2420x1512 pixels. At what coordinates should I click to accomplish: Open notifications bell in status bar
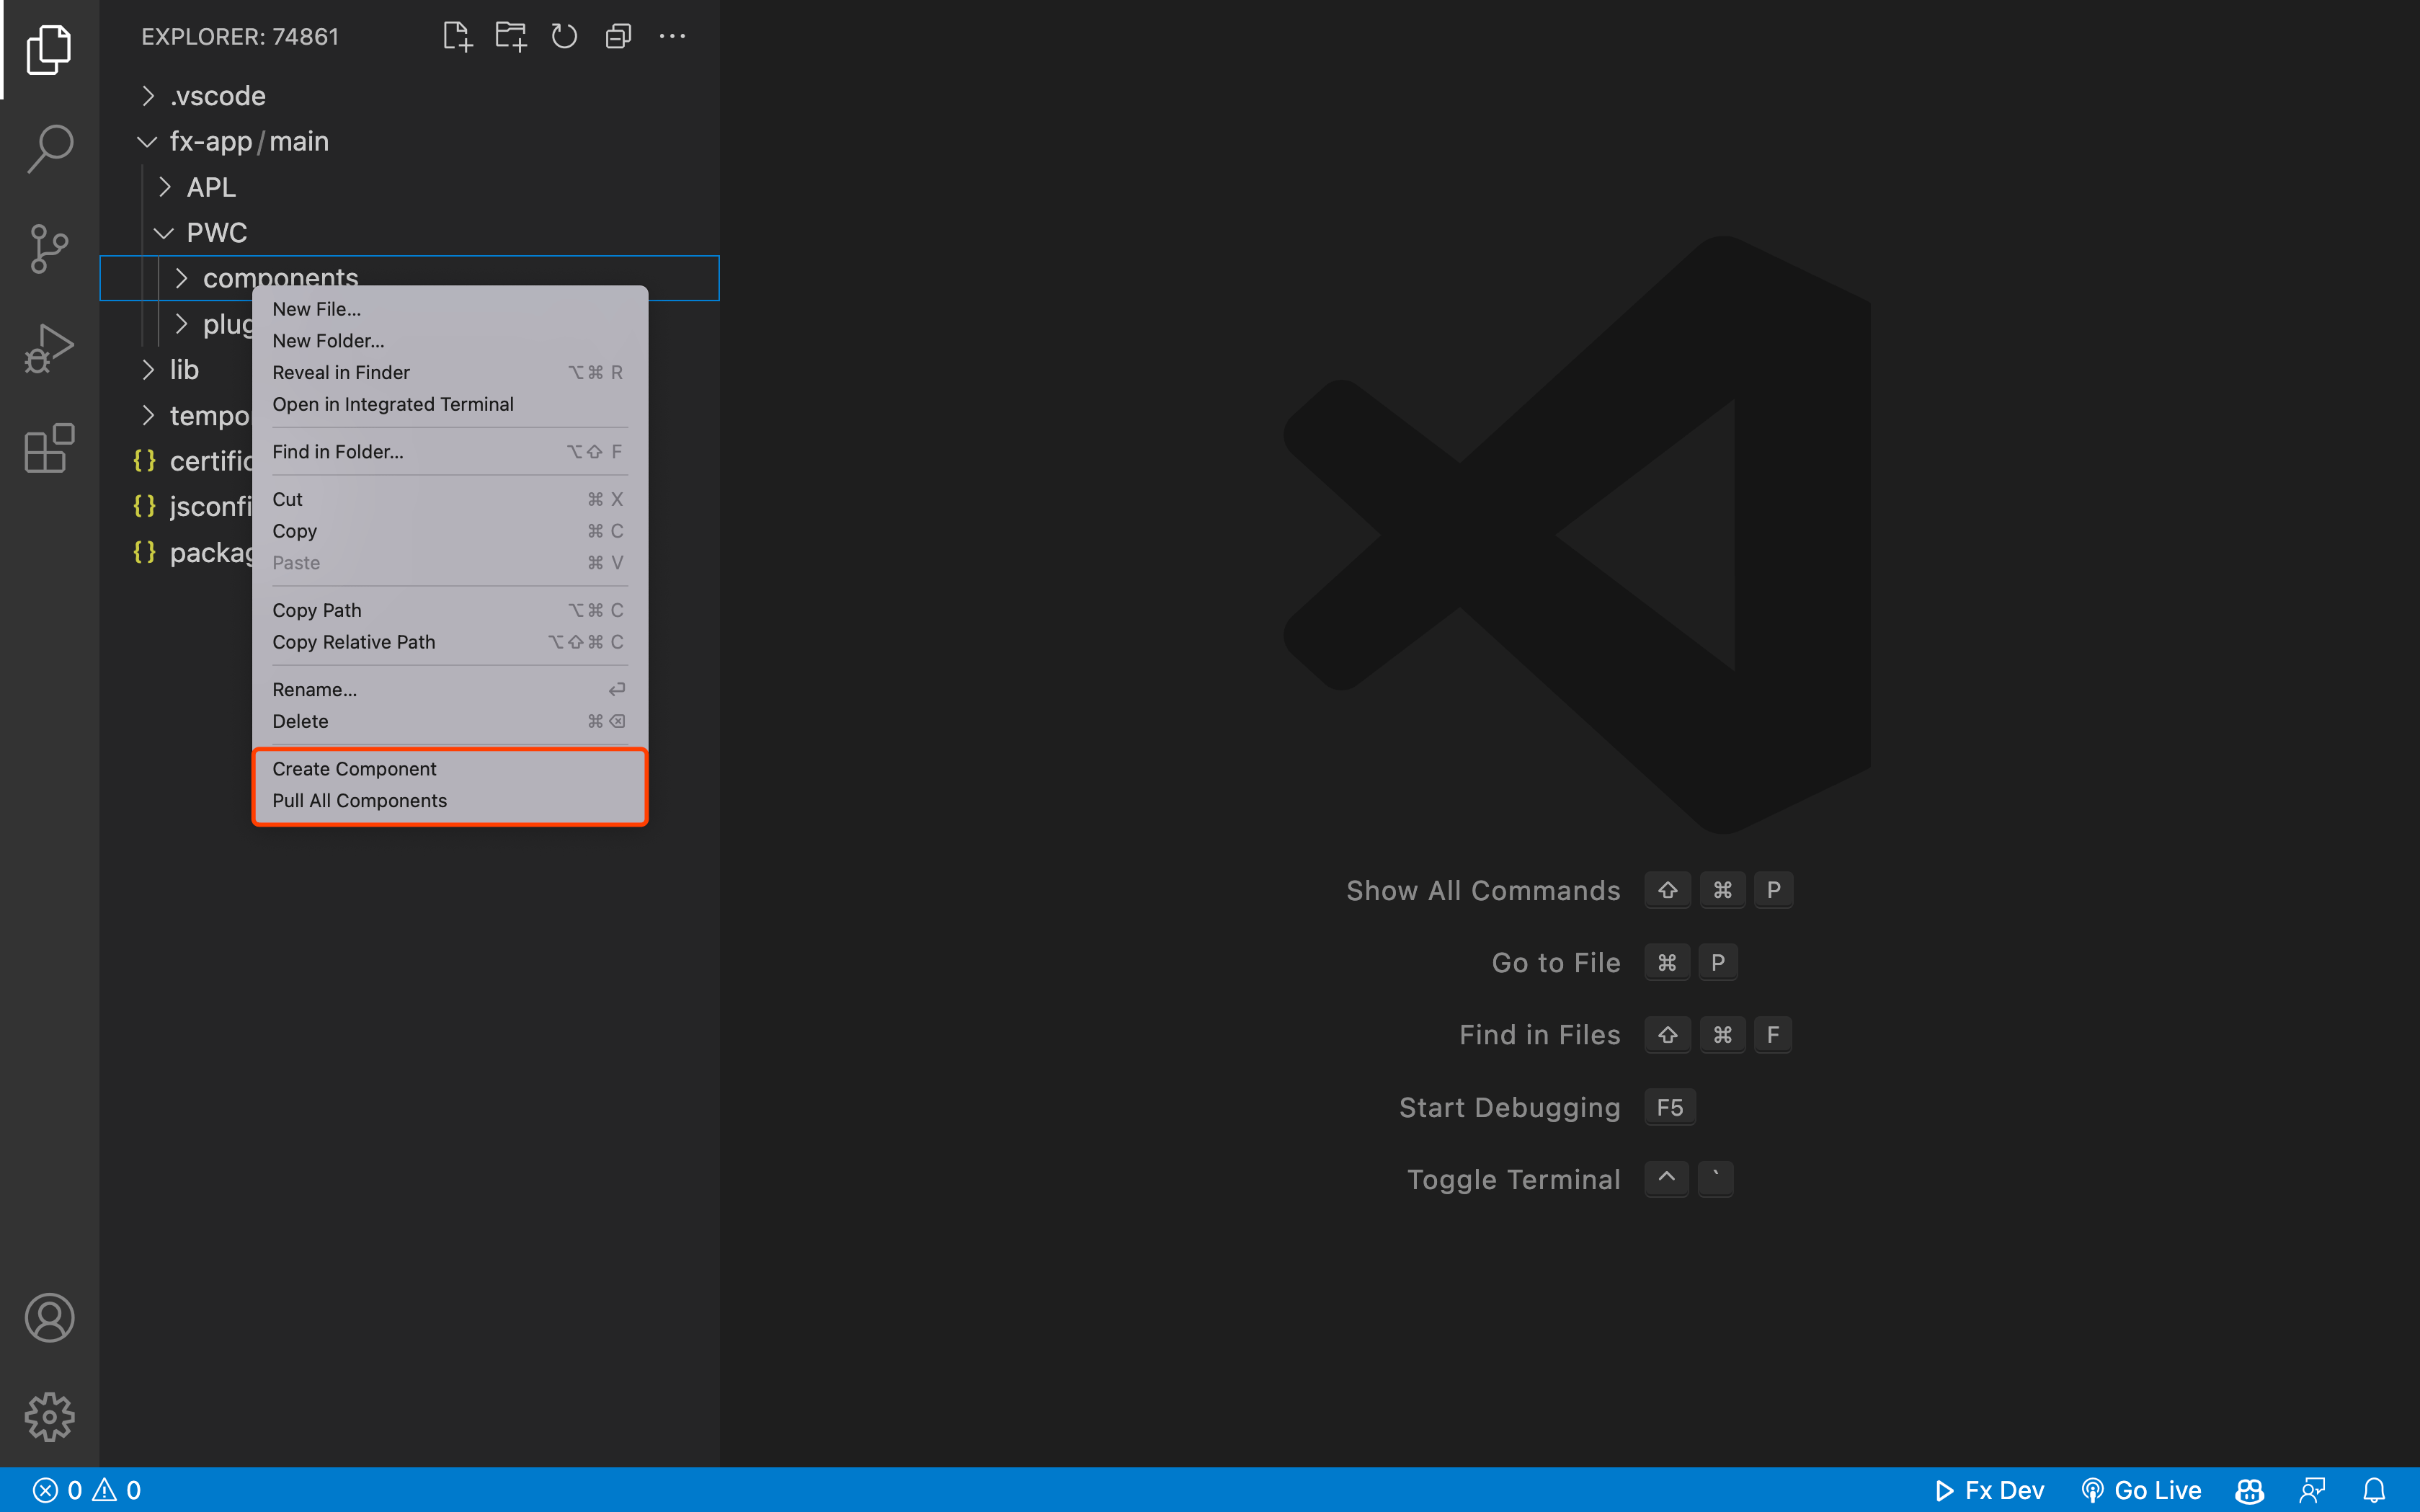point(2374,1490)
